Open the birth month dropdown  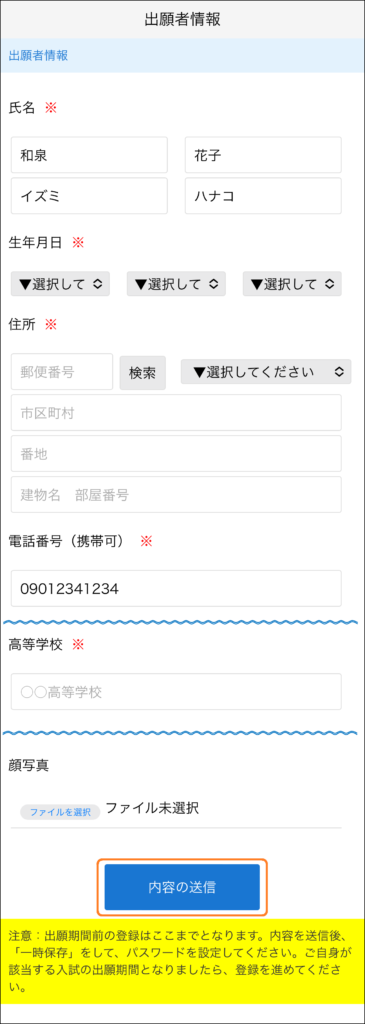pos(176,284)
